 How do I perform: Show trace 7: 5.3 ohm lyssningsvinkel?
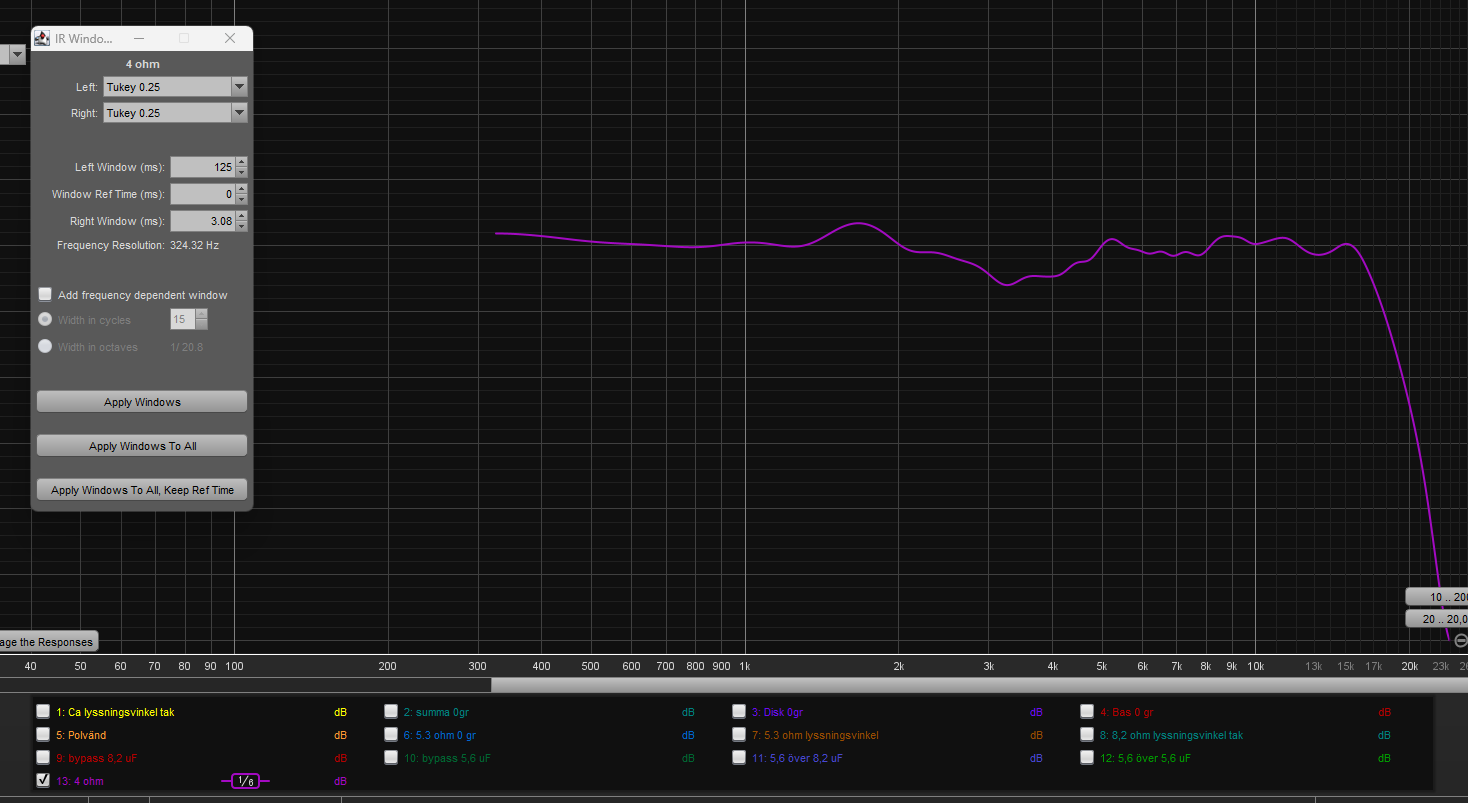739,734
